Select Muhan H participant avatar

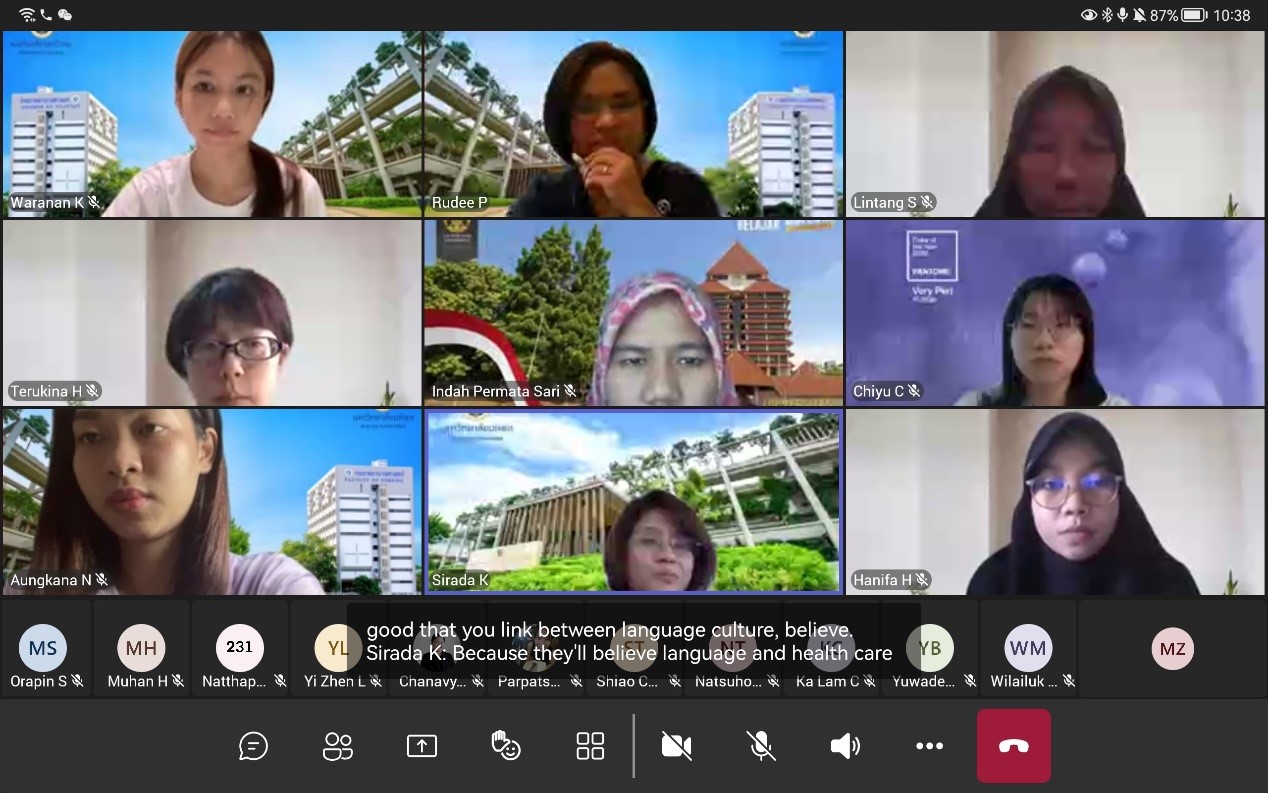[x=141, y=648]
